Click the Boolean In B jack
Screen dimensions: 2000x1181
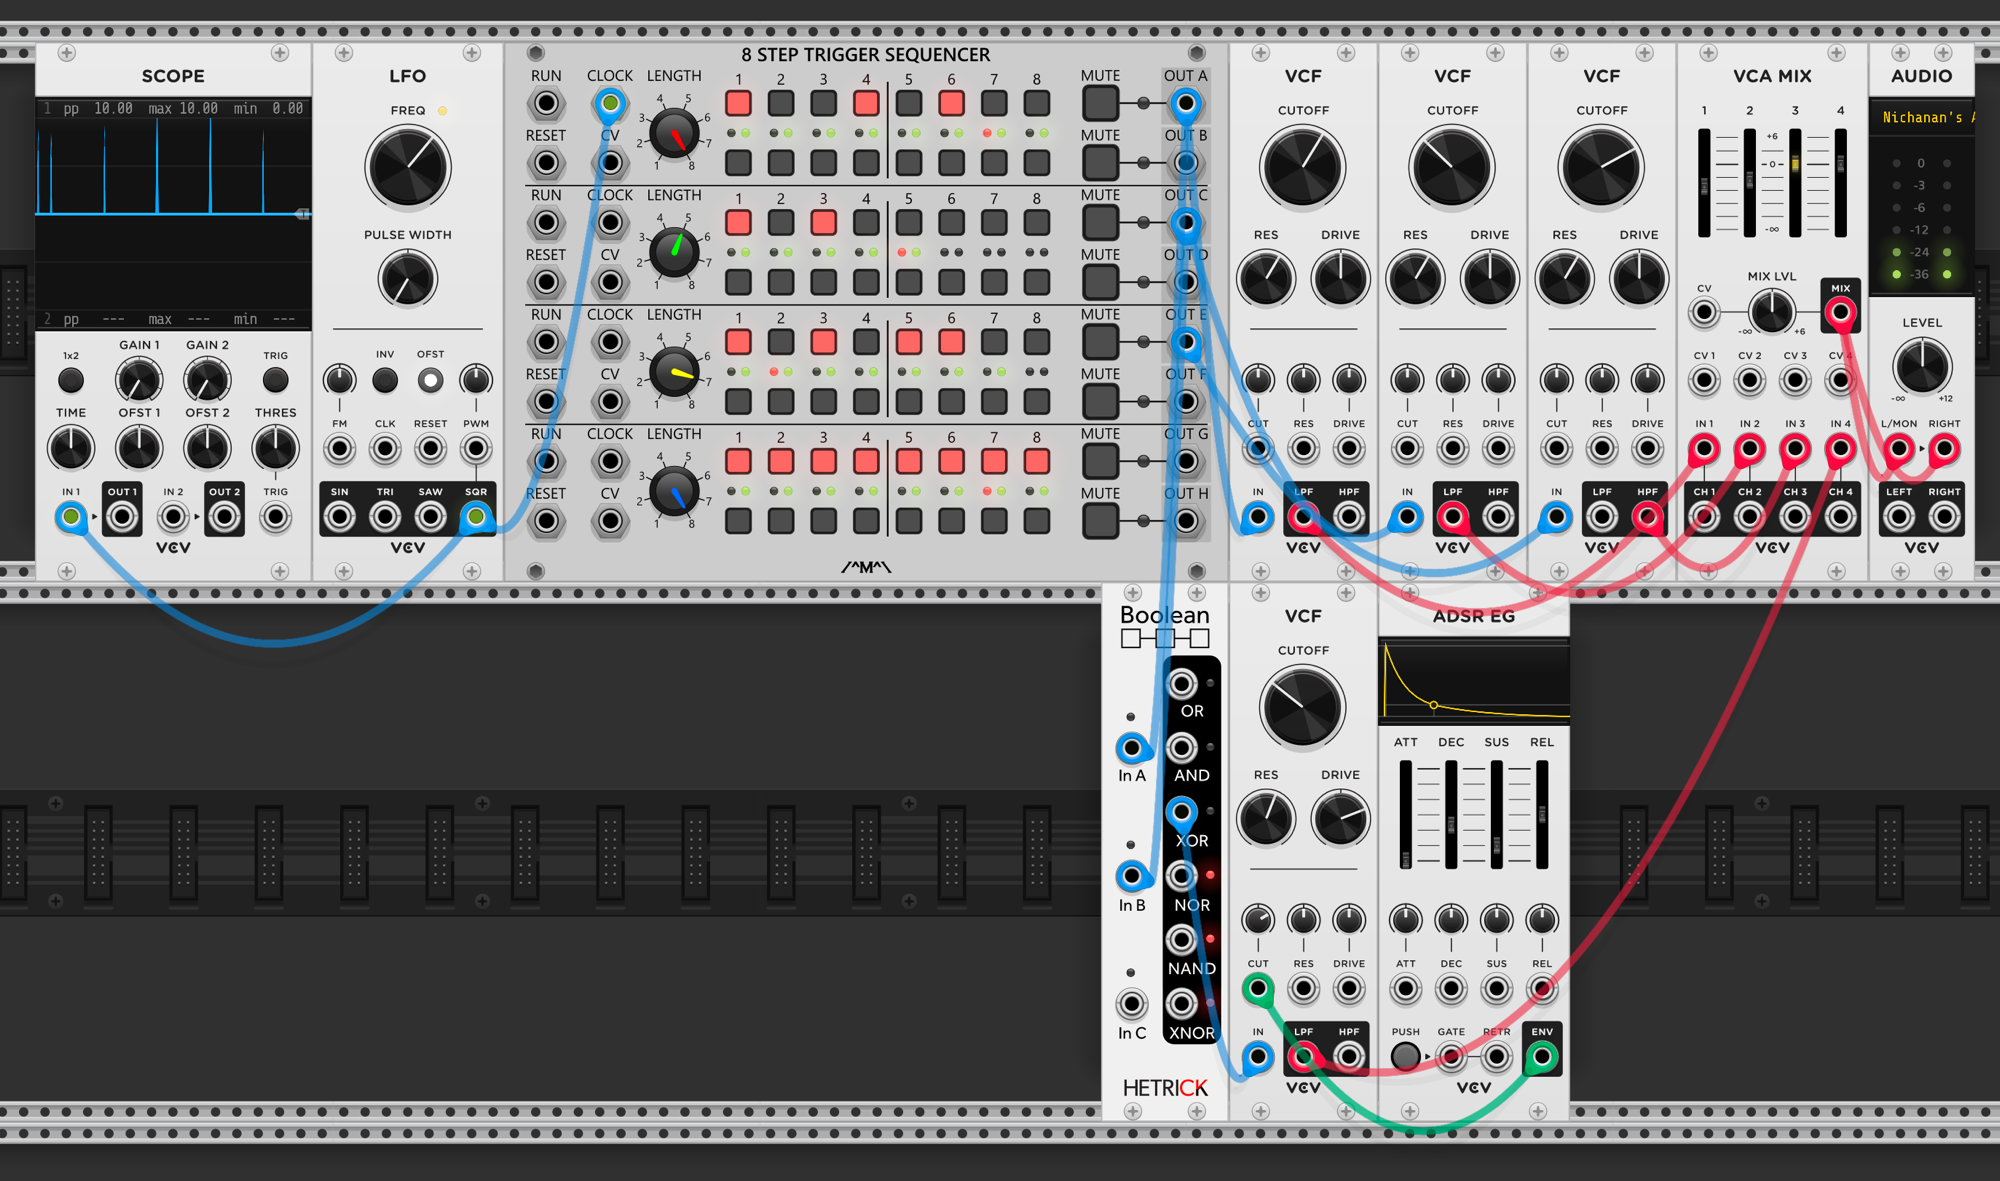pos(1131,876)
